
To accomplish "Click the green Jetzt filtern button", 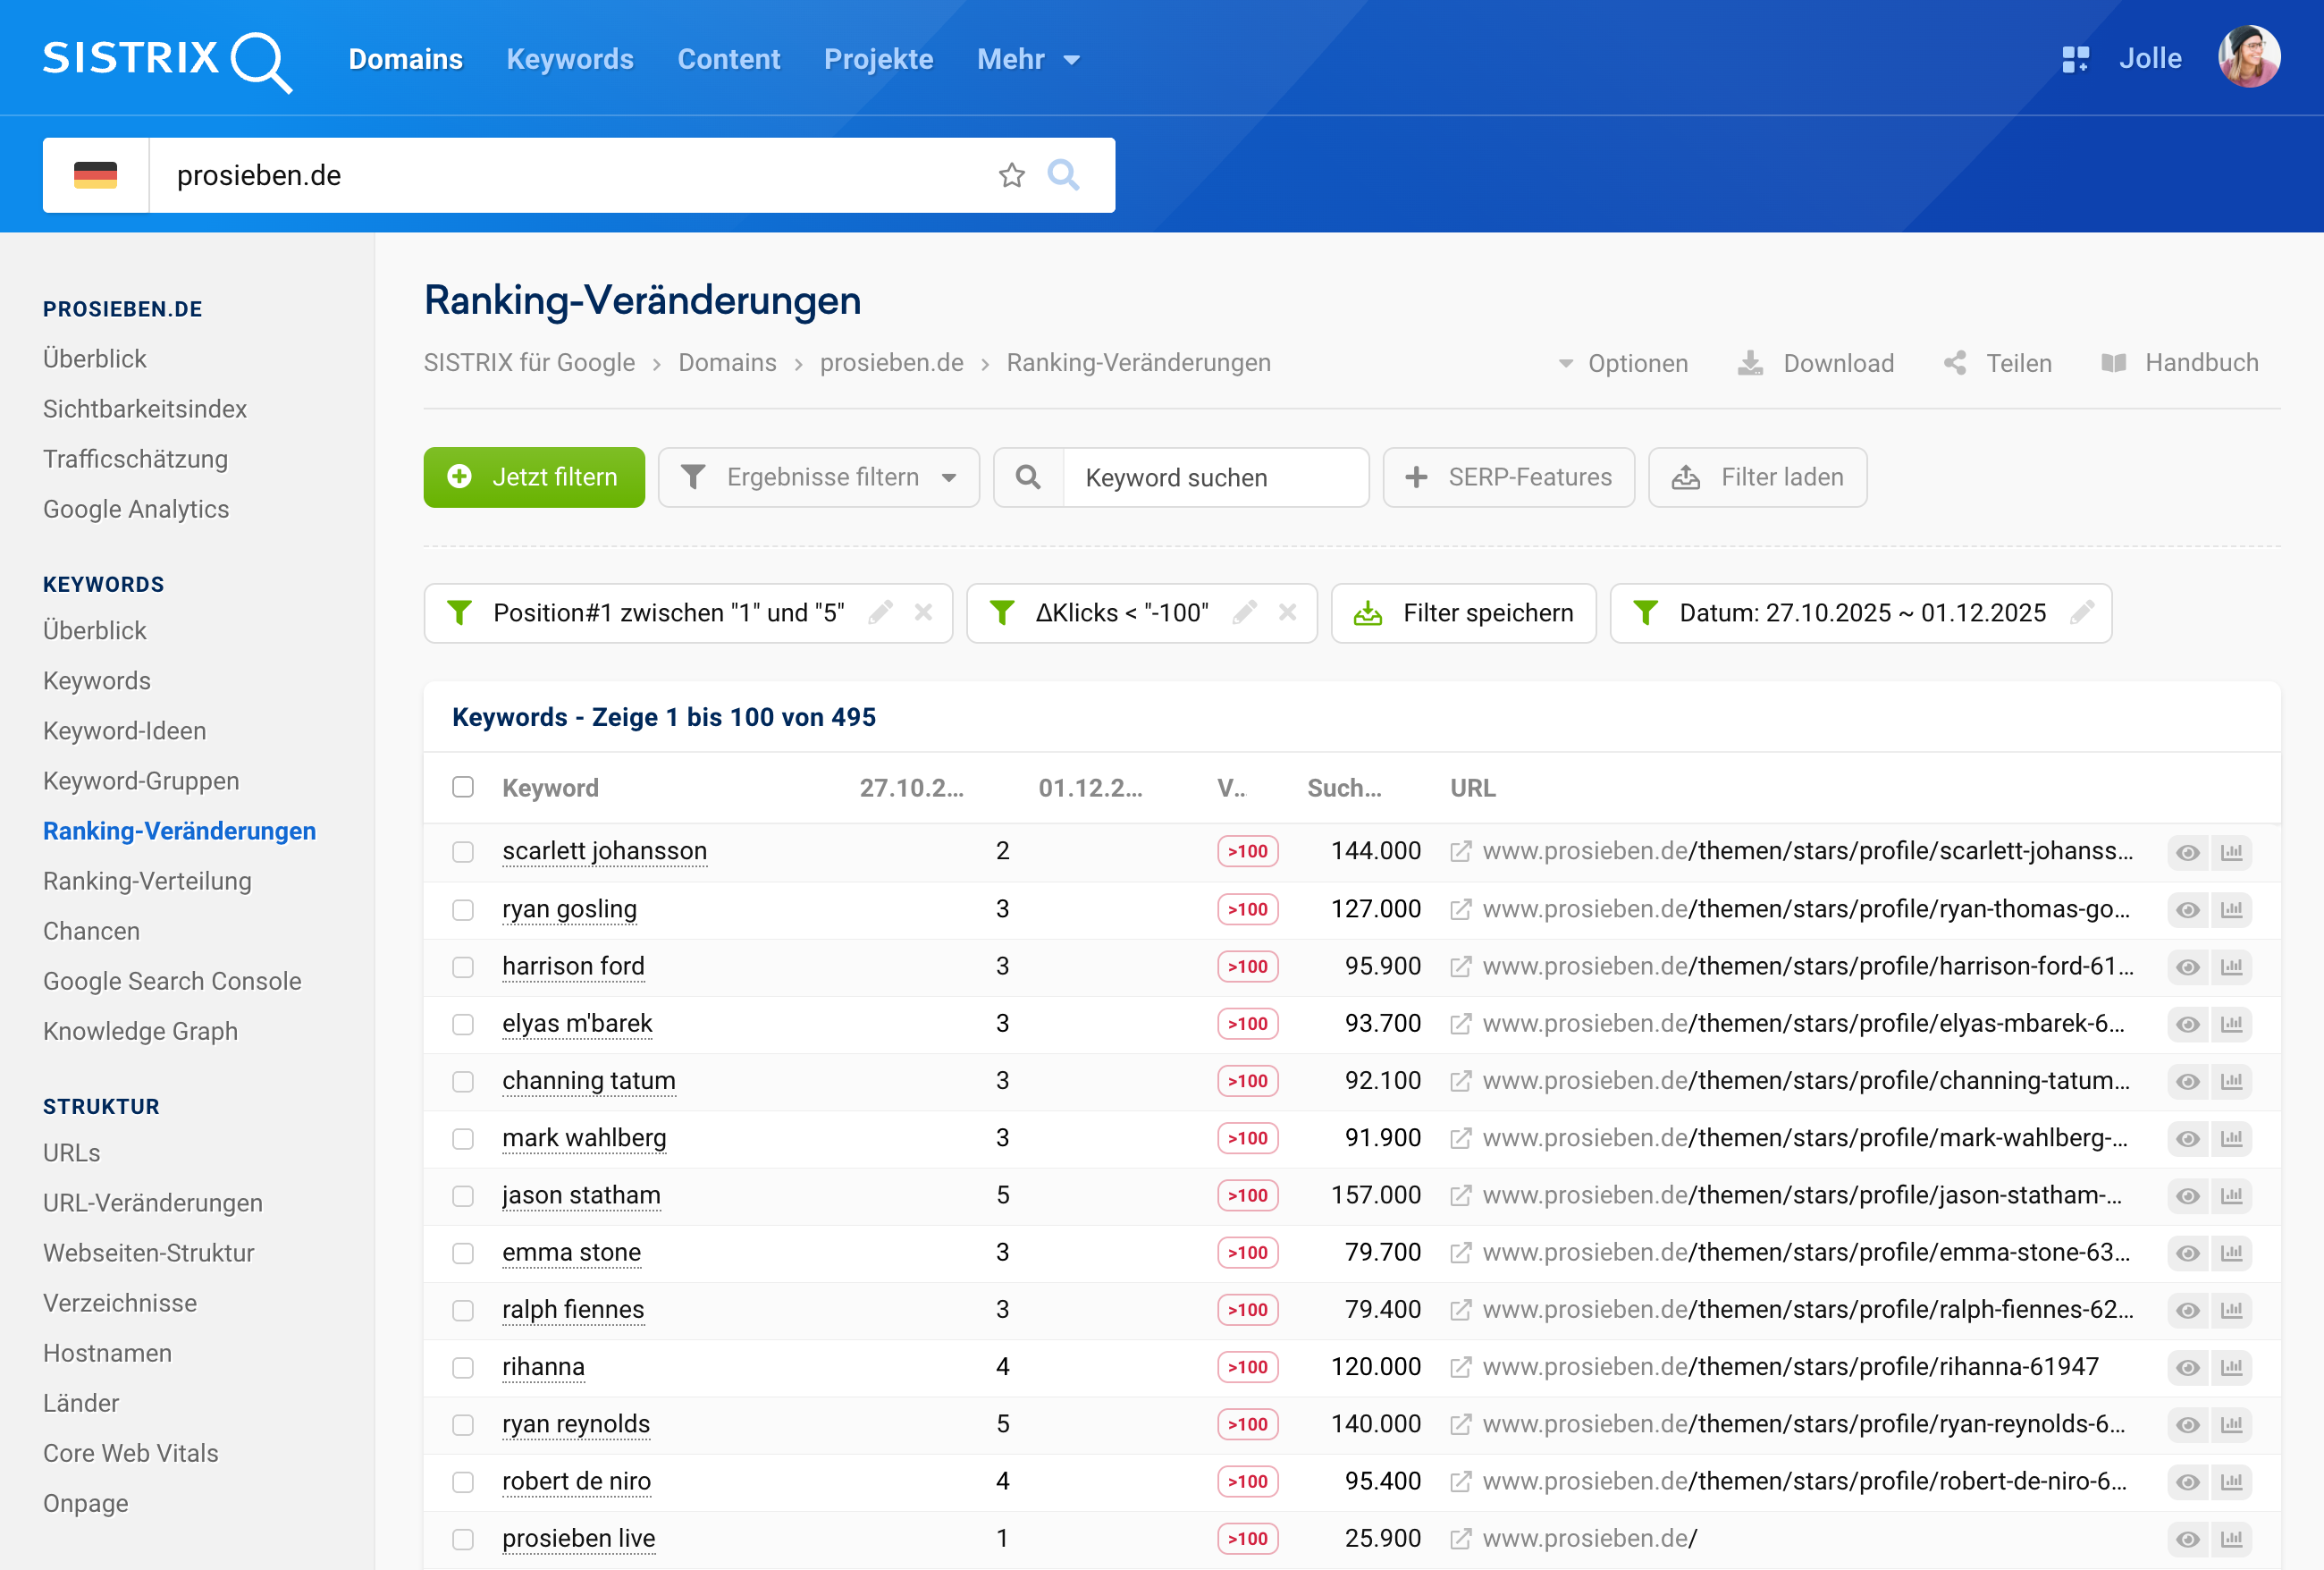I will (x=534, y=477).
